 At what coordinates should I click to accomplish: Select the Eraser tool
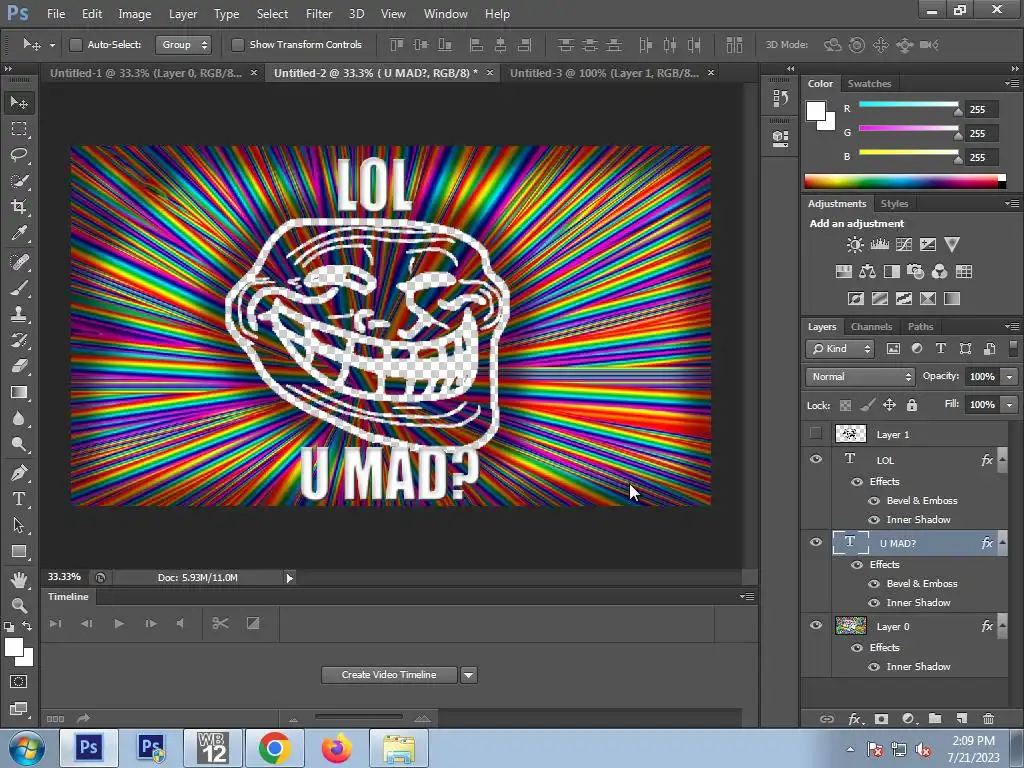click(x=19, y=366)
